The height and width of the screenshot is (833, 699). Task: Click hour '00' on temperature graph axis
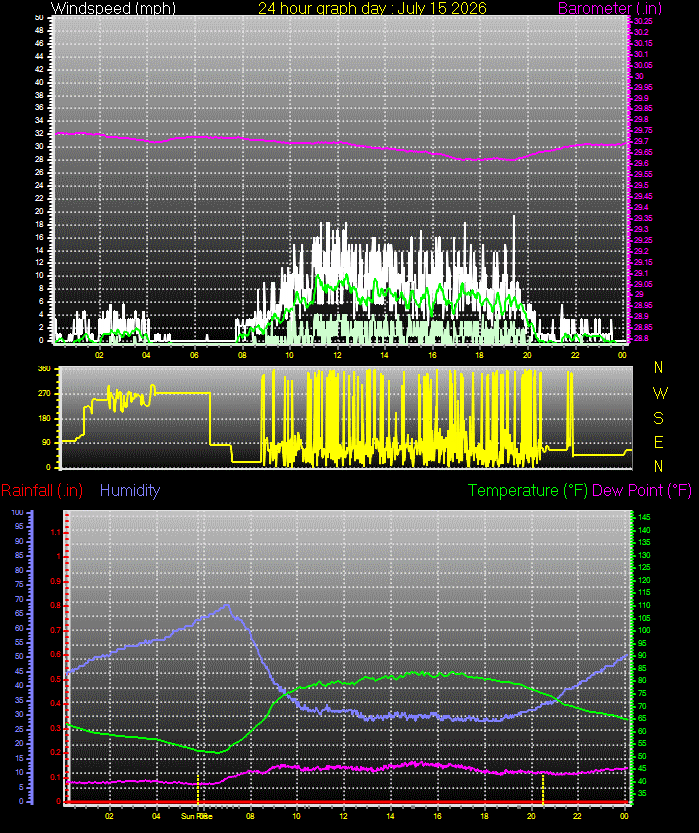coord(625,816)
